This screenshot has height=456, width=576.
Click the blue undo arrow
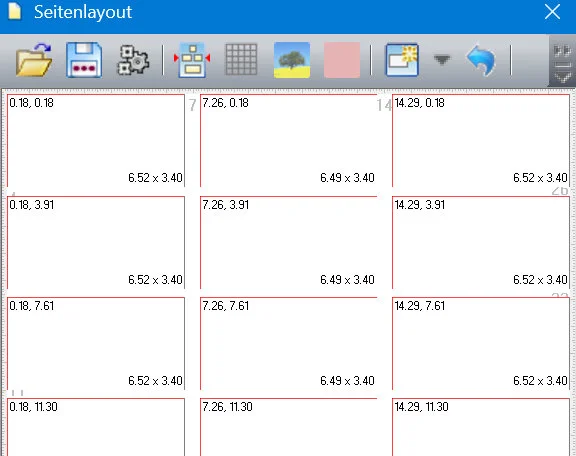pyautogui.click(x=481, y=60)
